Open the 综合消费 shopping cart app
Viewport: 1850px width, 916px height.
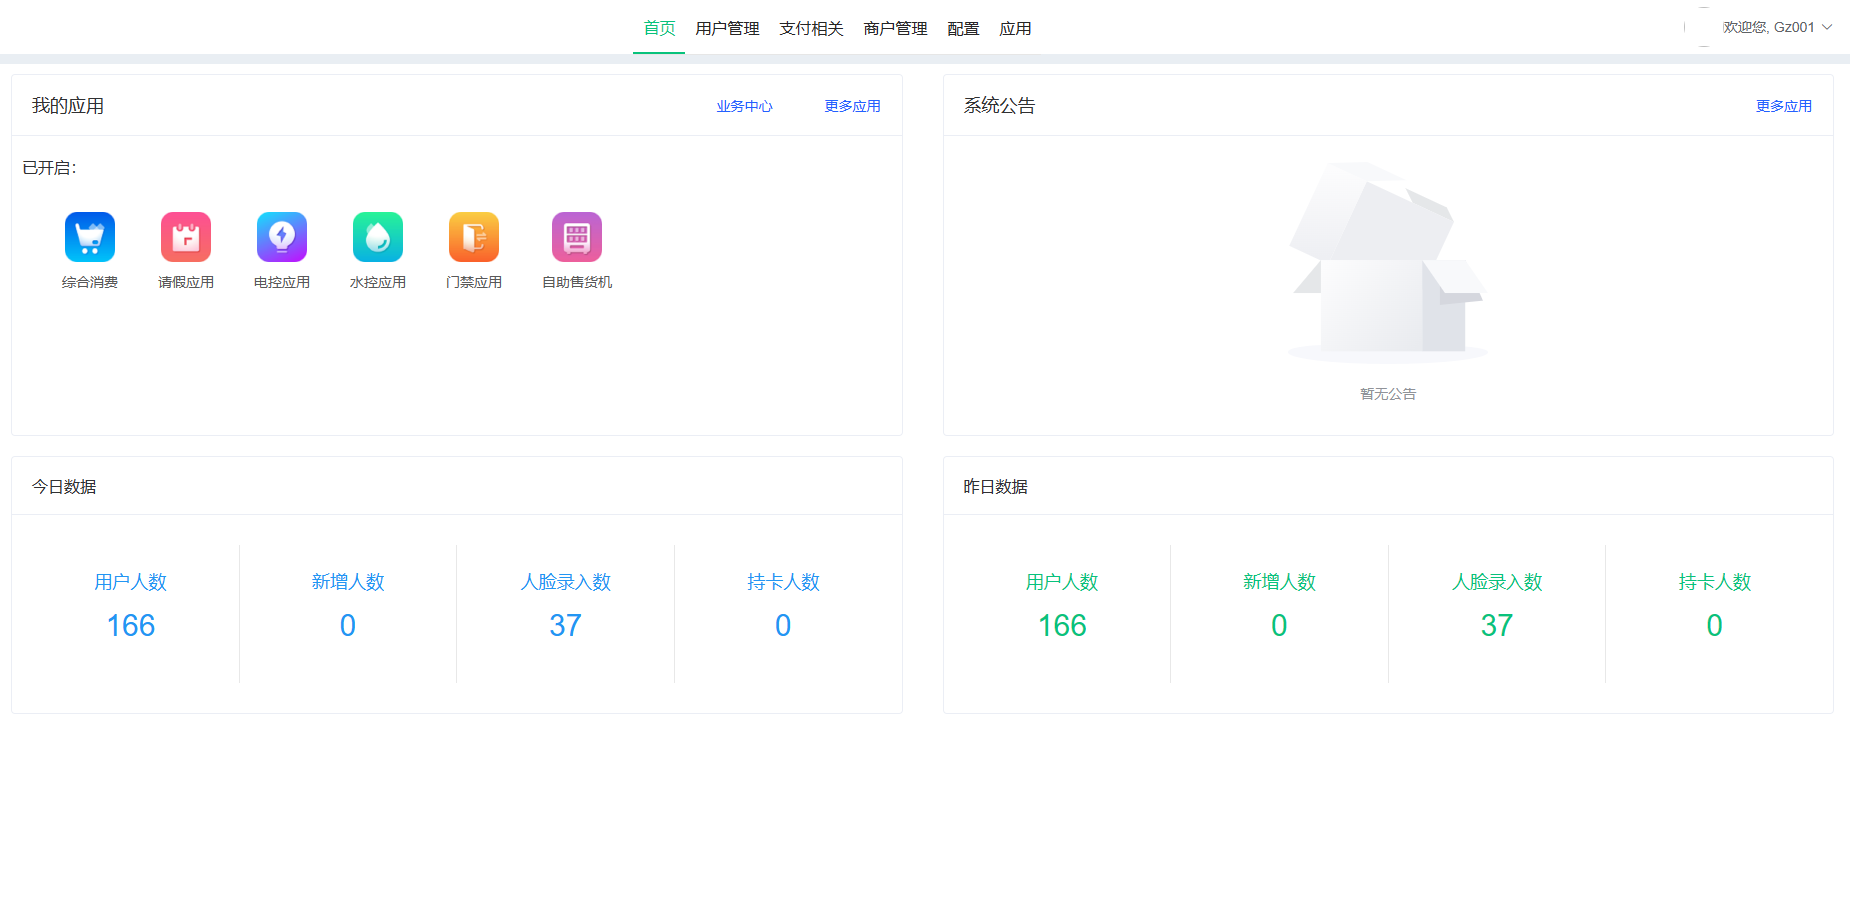pos(90,237)
